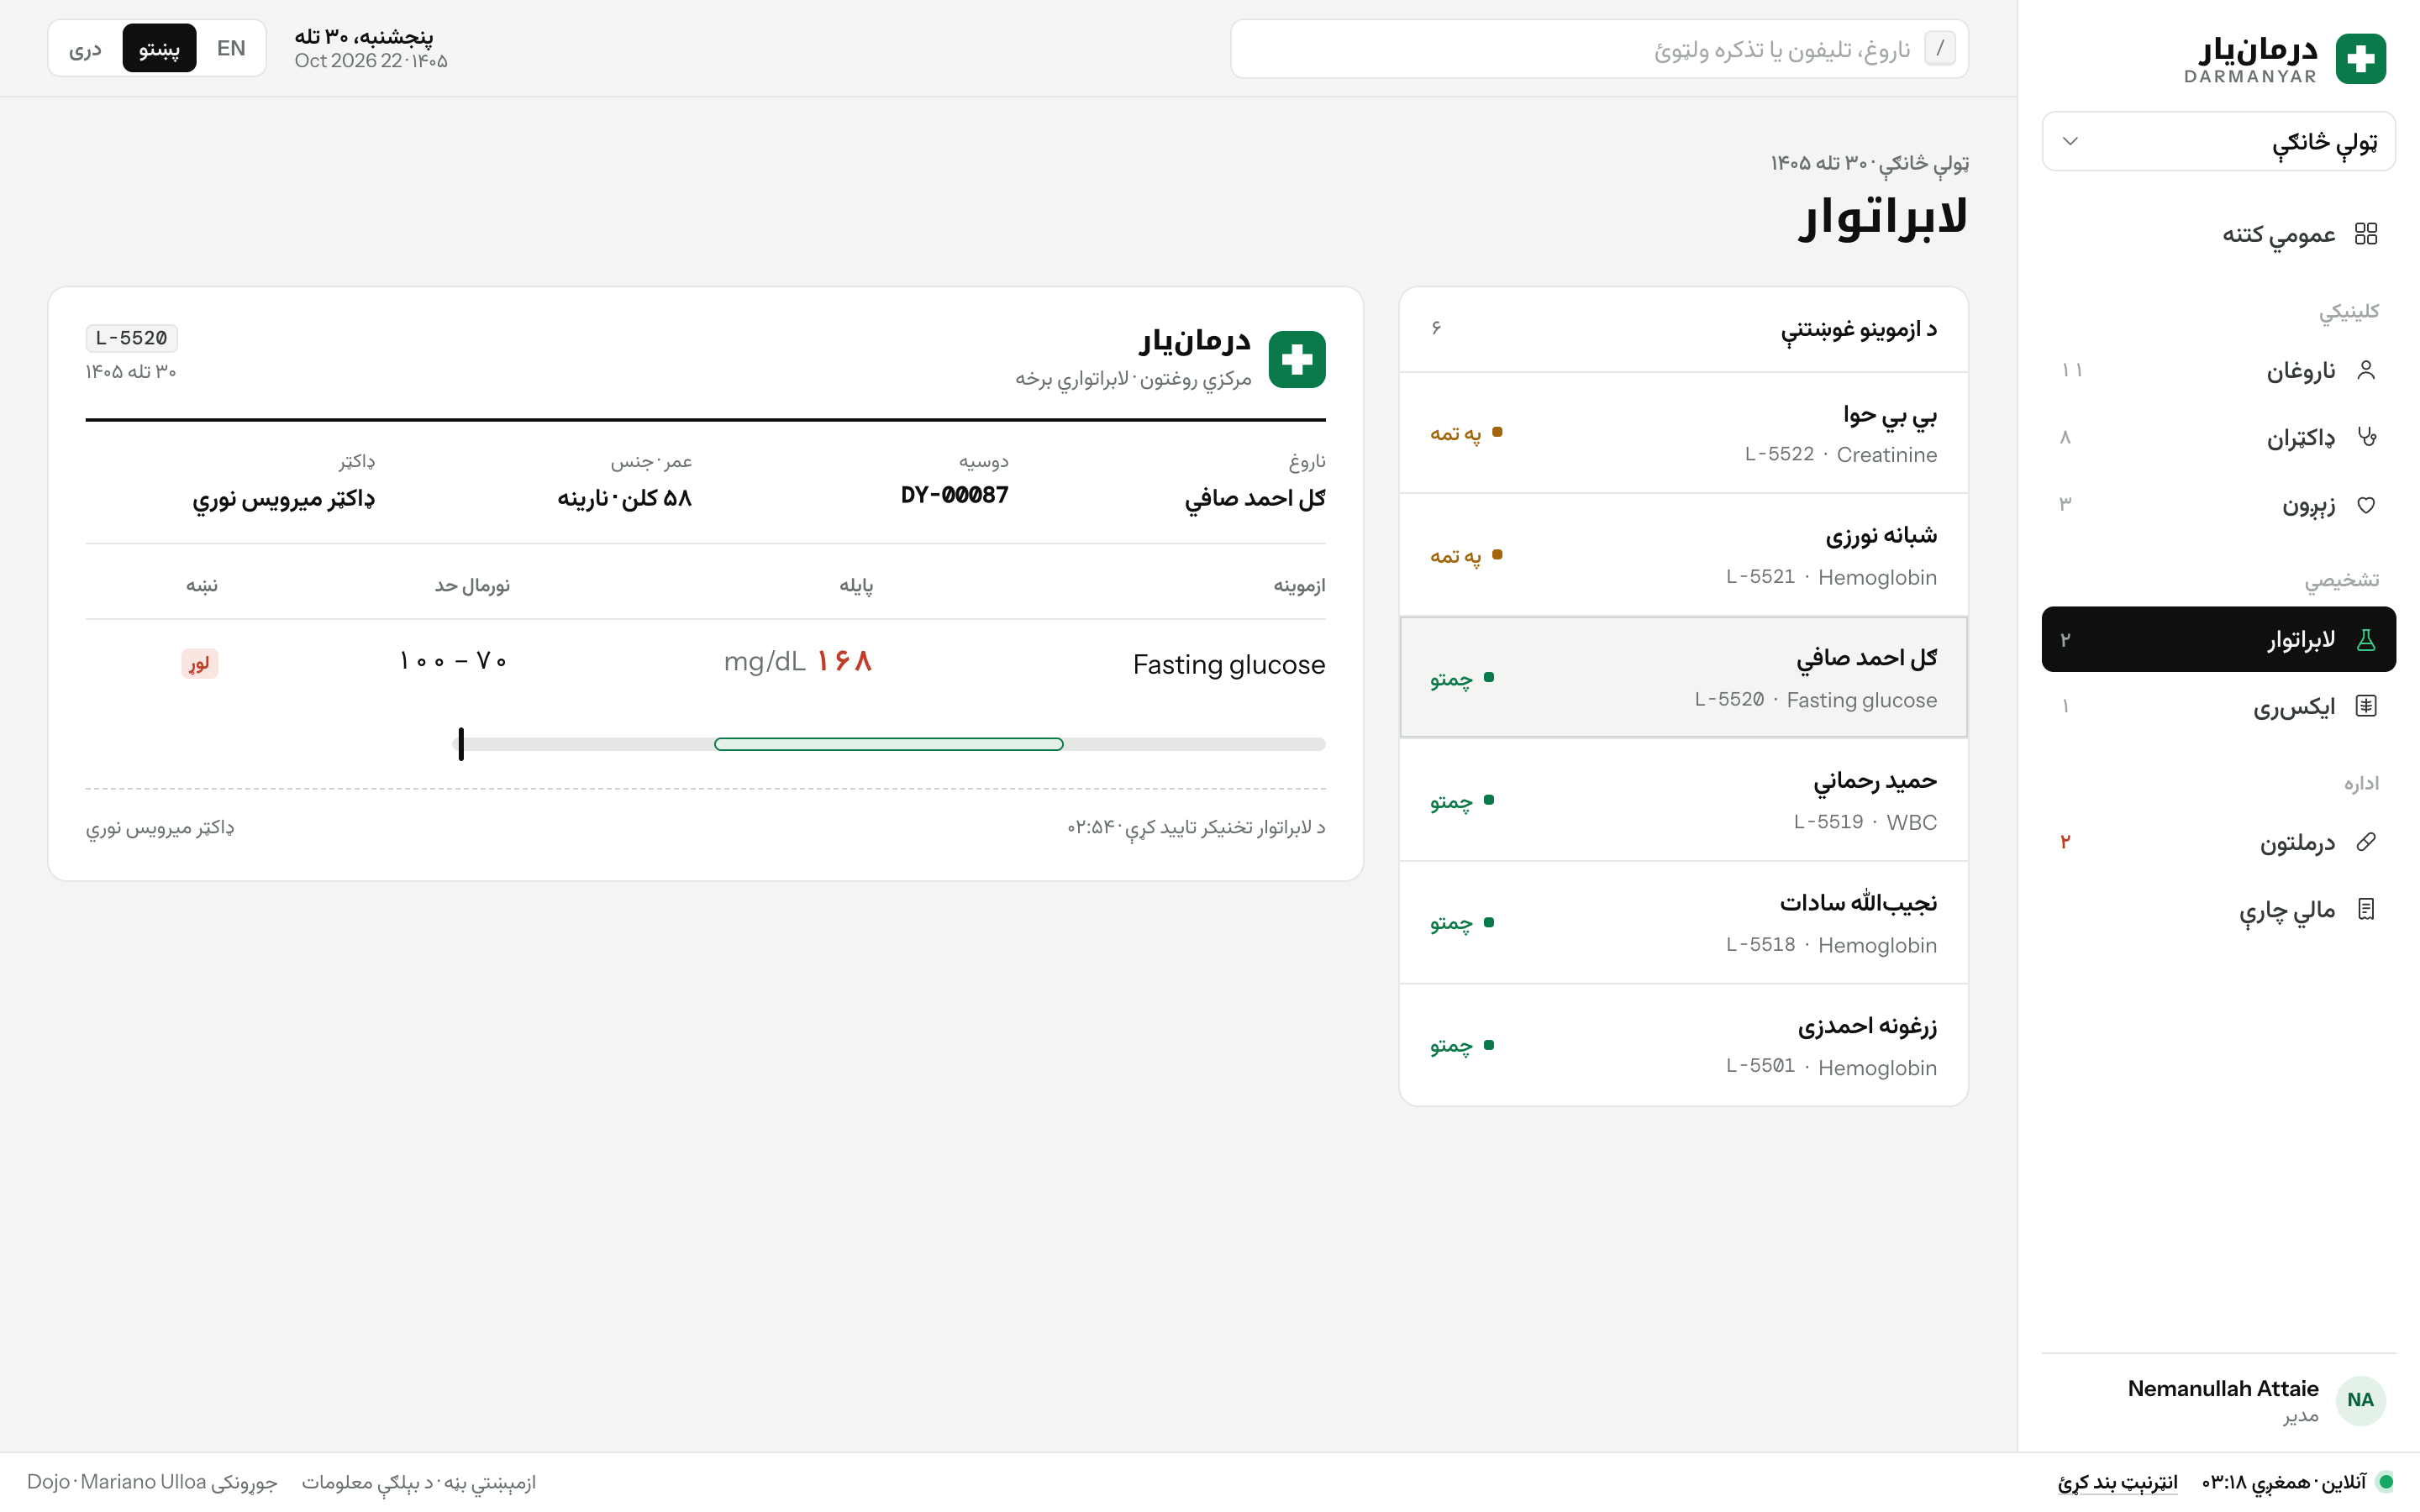Click the NA user avatar

pyautogui.click(x=2360, y=1400)
